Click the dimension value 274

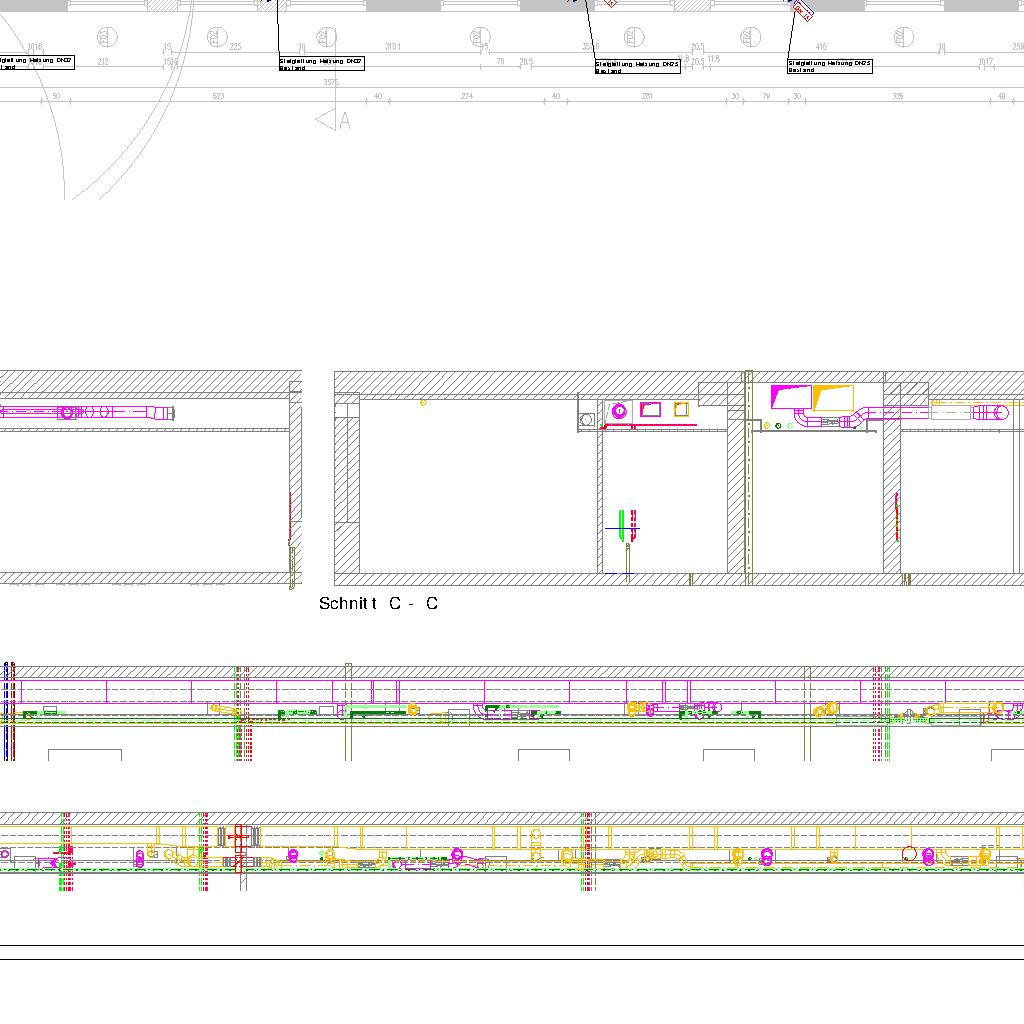click(466, 97)
